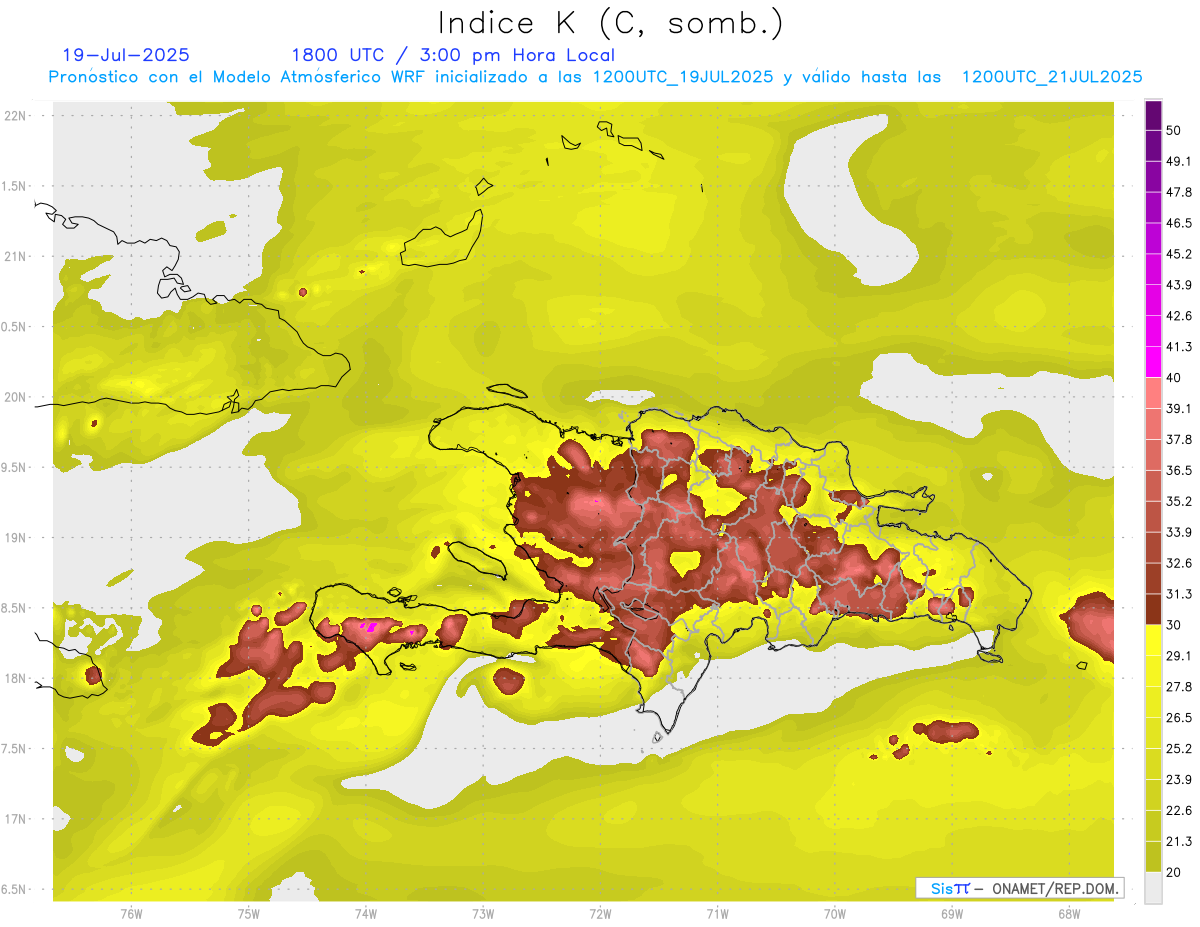Choose the gray swatch below 20 in the legend
Image resolution: width=1200 pixels, height=927 pixels.
pyautogui.click(x=1153, y=887)
